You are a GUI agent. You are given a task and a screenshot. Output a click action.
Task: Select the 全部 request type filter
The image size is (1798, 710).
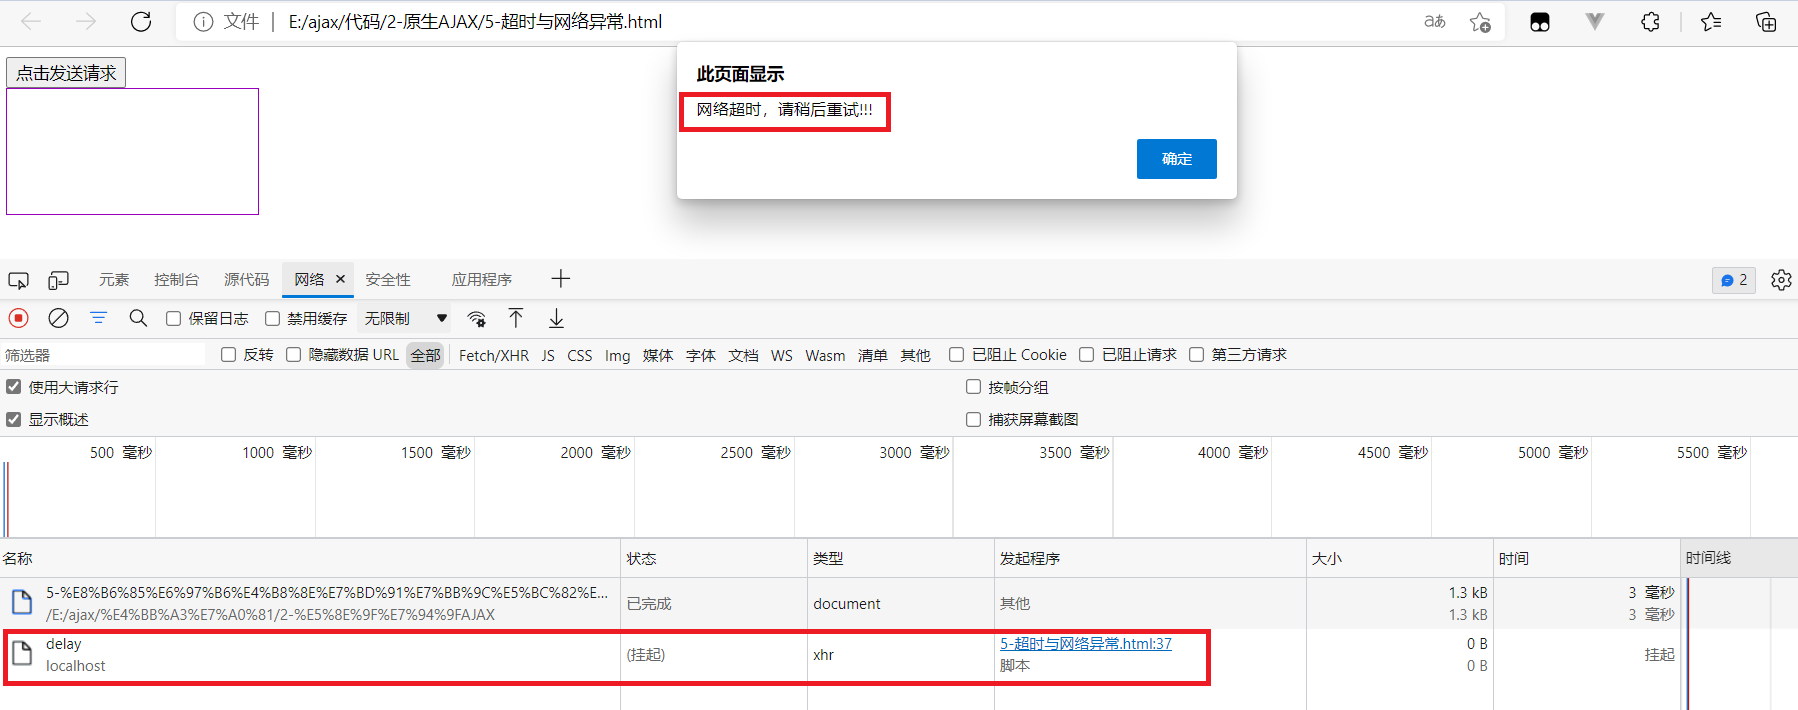425,355
